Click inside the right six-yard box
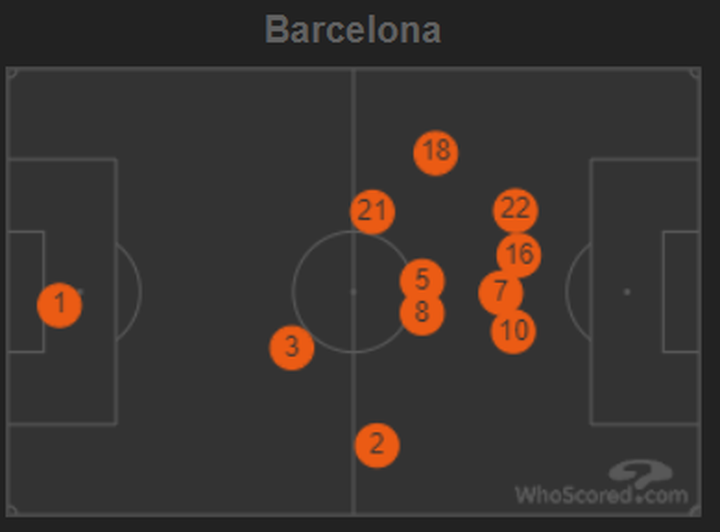 (x=681, y=291)
